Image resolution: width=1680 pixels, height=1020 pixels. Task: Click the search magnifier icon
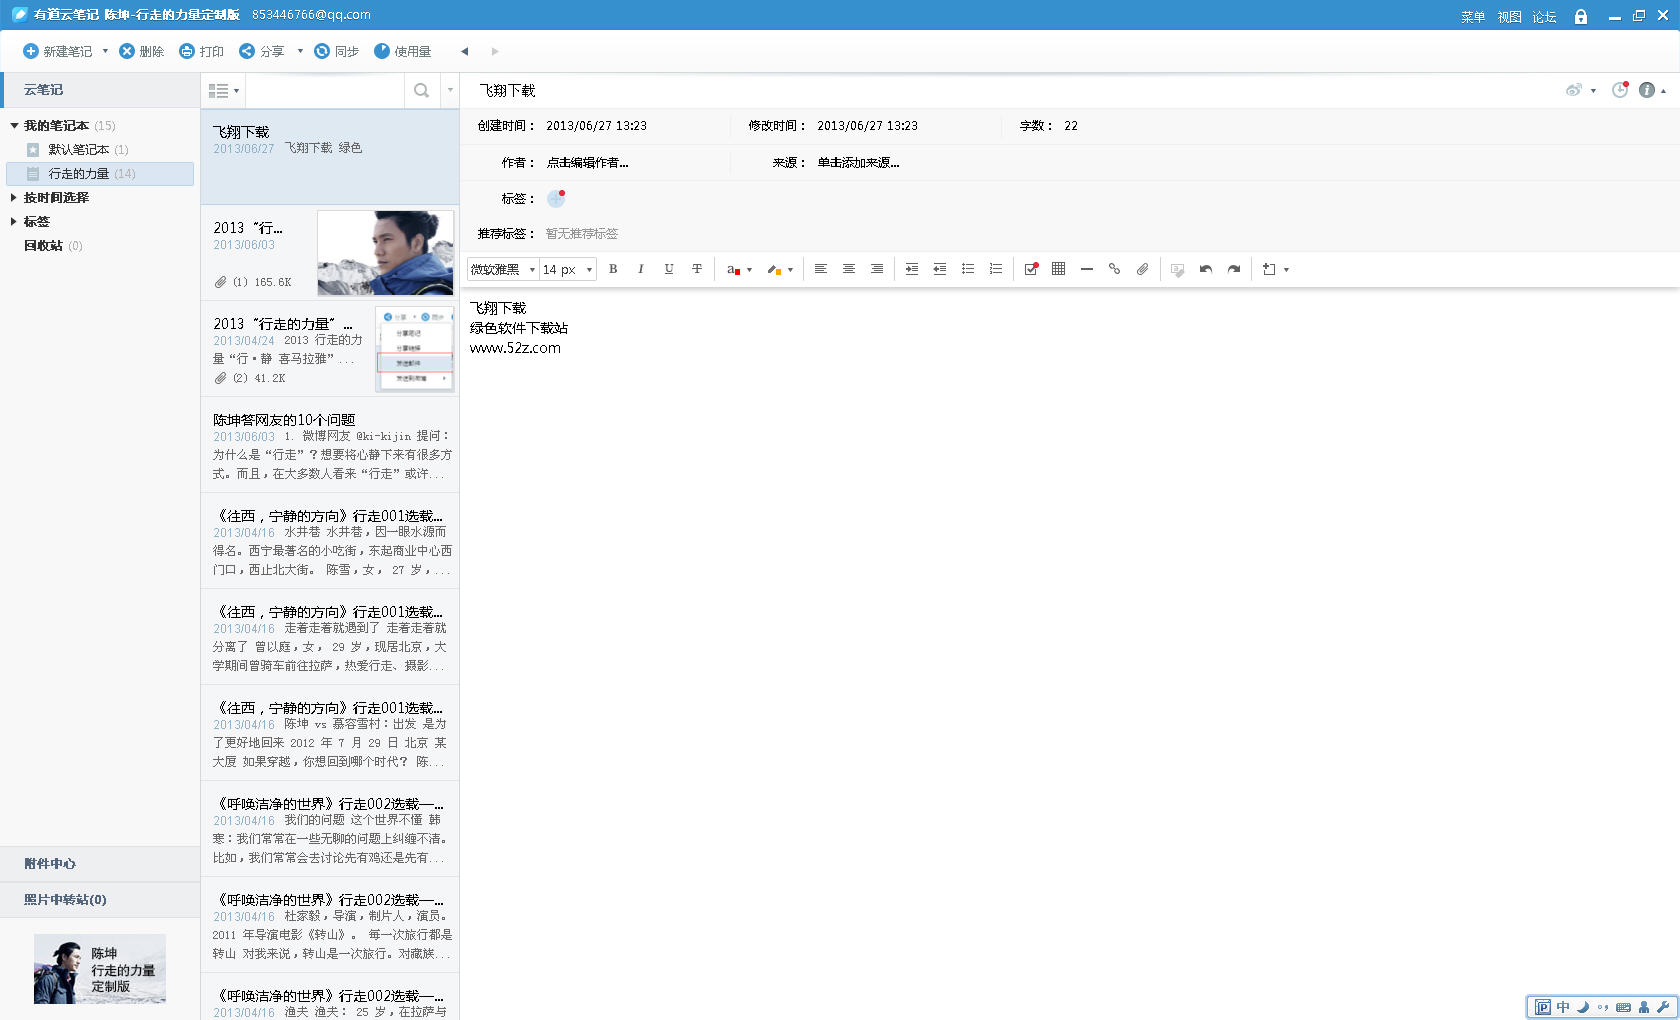[421, 91]
